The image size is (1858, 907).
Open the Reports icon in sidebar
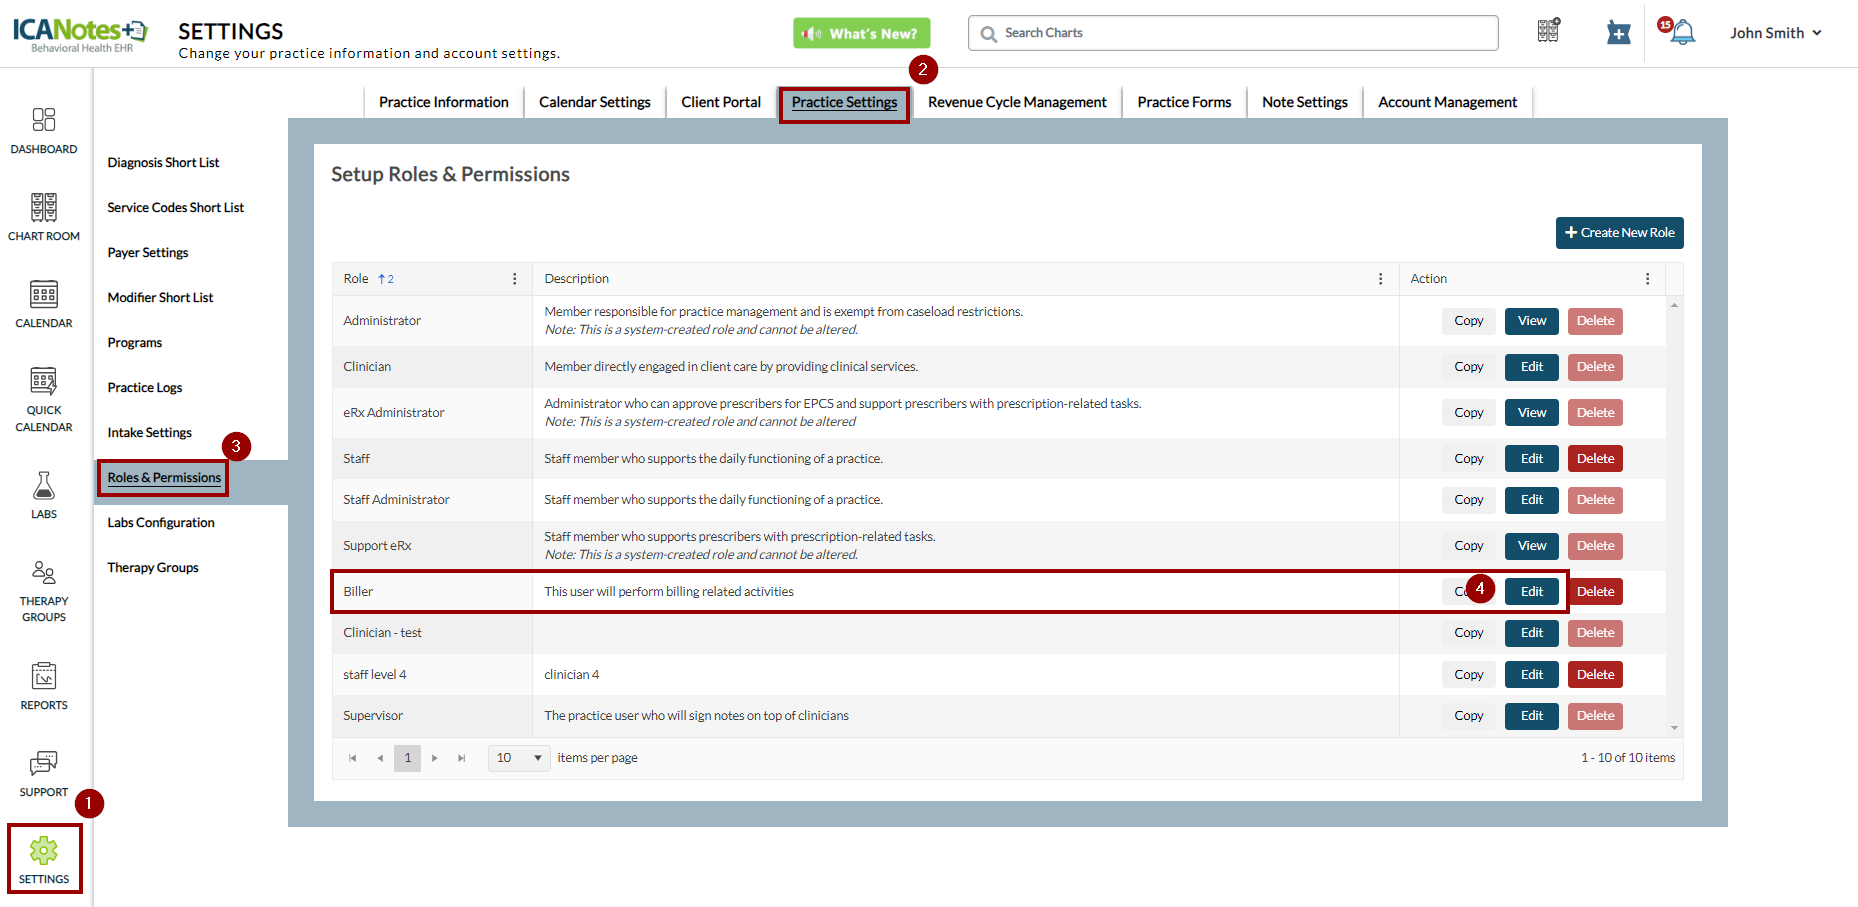click(x=43, y=677)
